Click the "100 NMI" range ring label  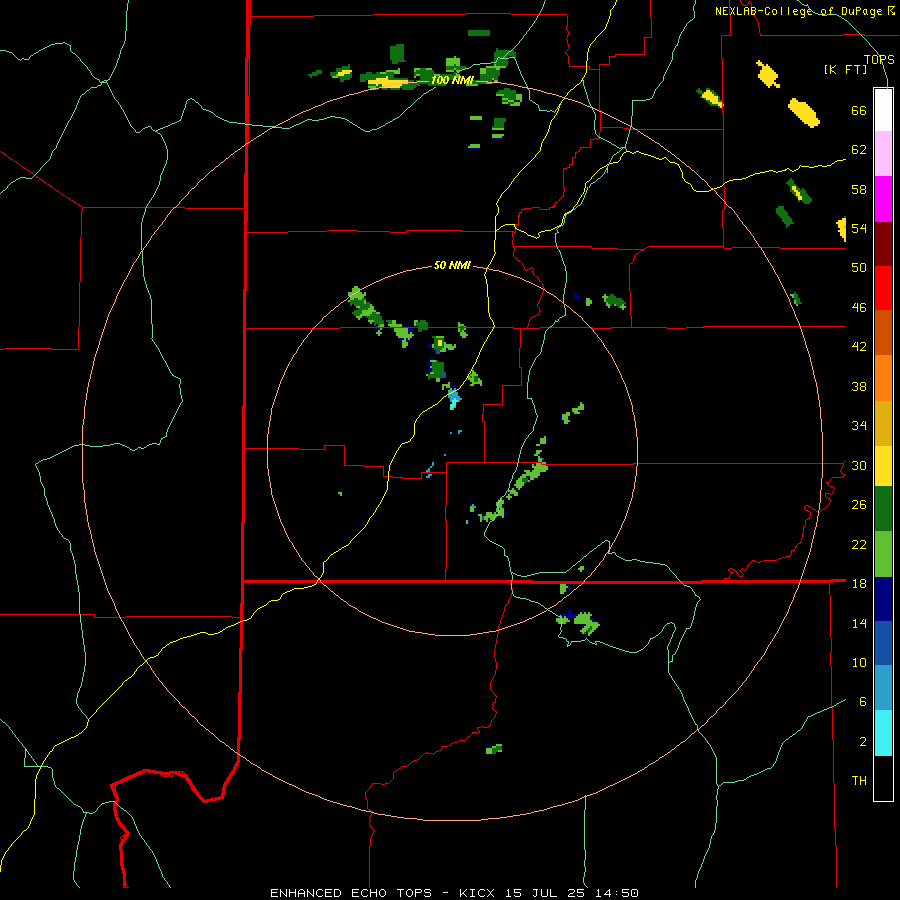tap(452, 80)
